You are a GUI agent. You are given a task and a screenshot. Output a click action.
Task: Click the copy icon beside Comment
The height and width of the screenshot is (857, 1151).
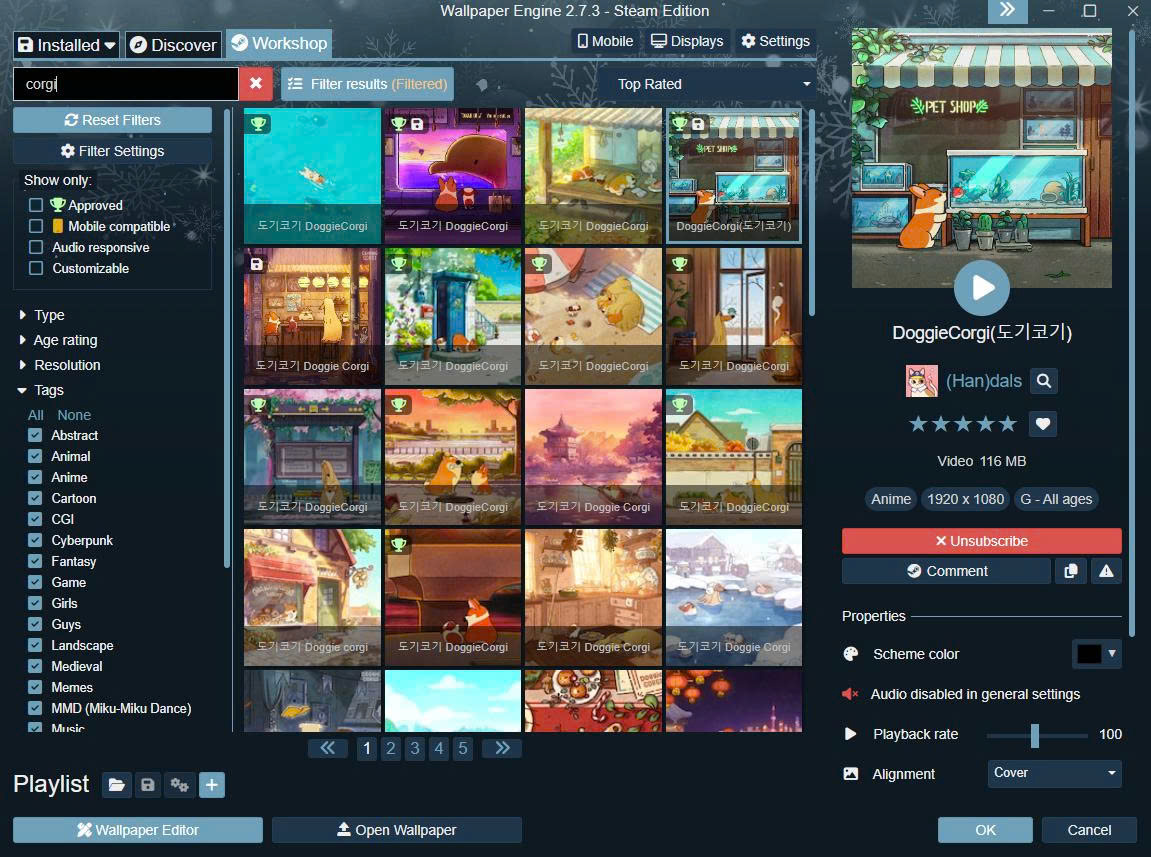click(1071, 571)
